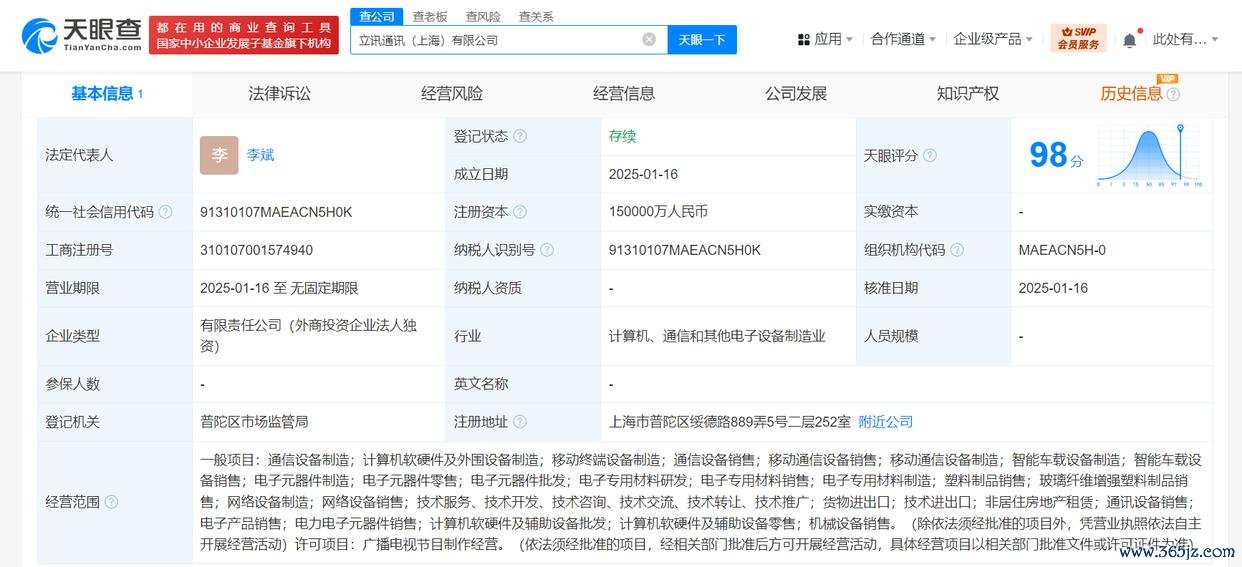Viewport: 1242px width, 567px height.
Task: Click 普陀区市场监管局 registration authority
Action: pyautogui.click(x=254, y=422)
